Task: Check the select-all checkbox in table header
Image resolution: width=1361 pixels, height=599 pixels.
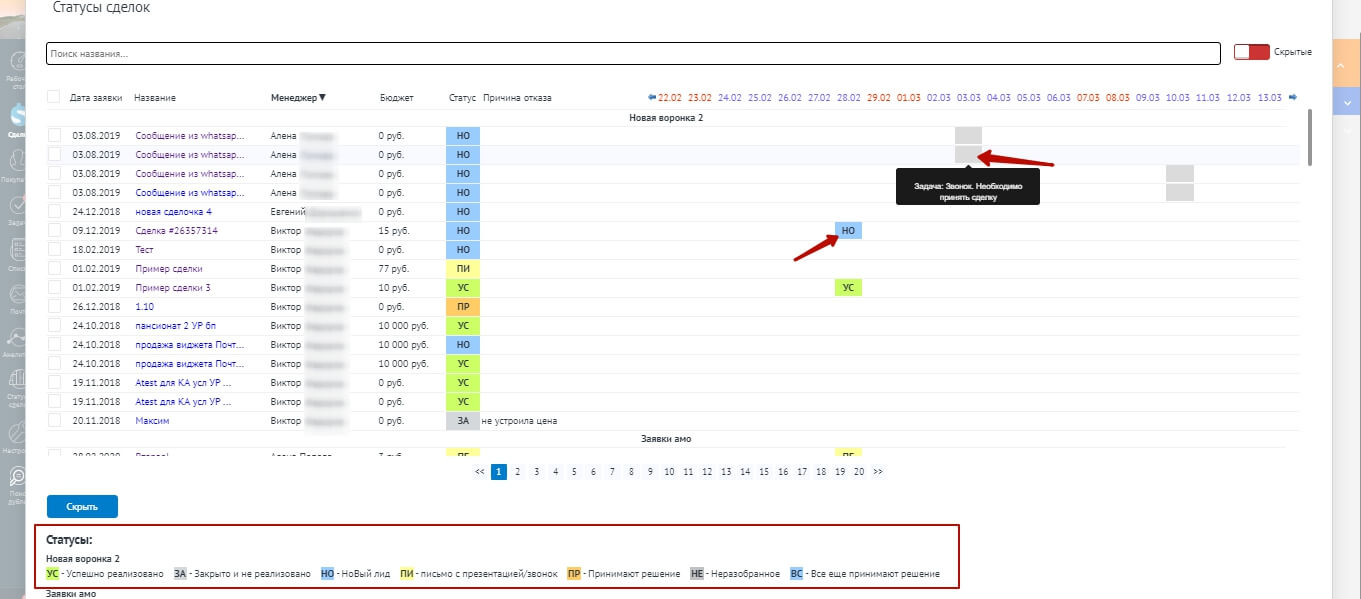Action: coord(54,97)
